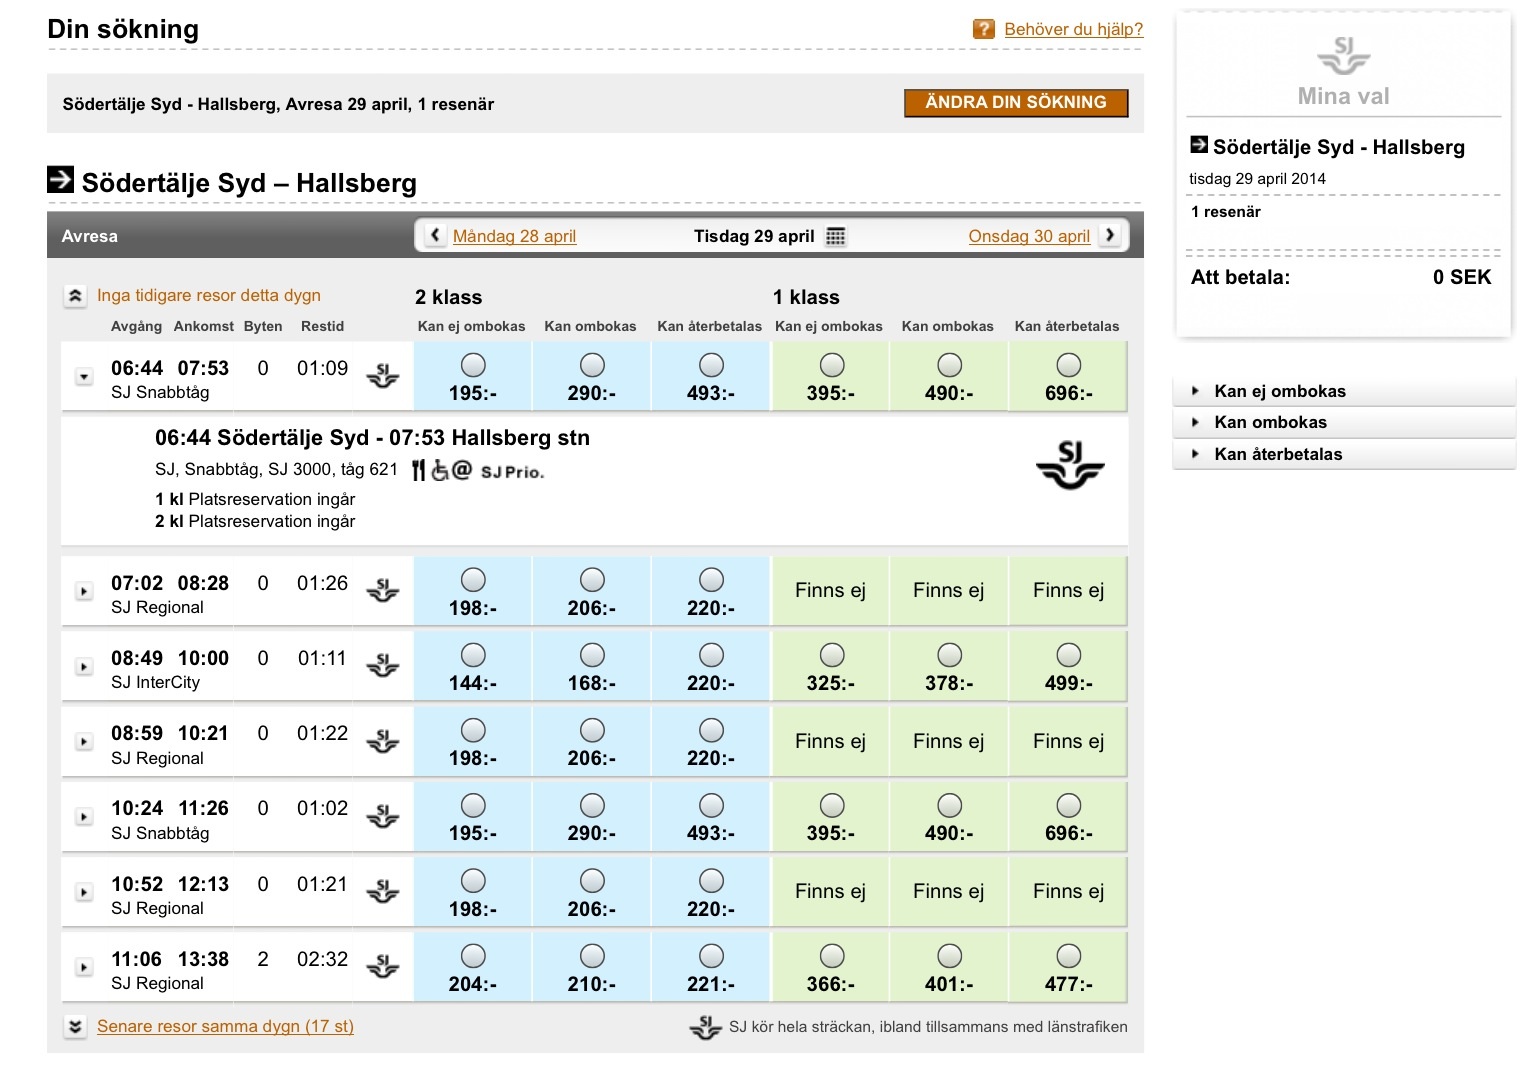This screenshot has height=1065, width=1535.
Task: Click the earlier trips double-chevron up icon
Action: tap(75, 297)
